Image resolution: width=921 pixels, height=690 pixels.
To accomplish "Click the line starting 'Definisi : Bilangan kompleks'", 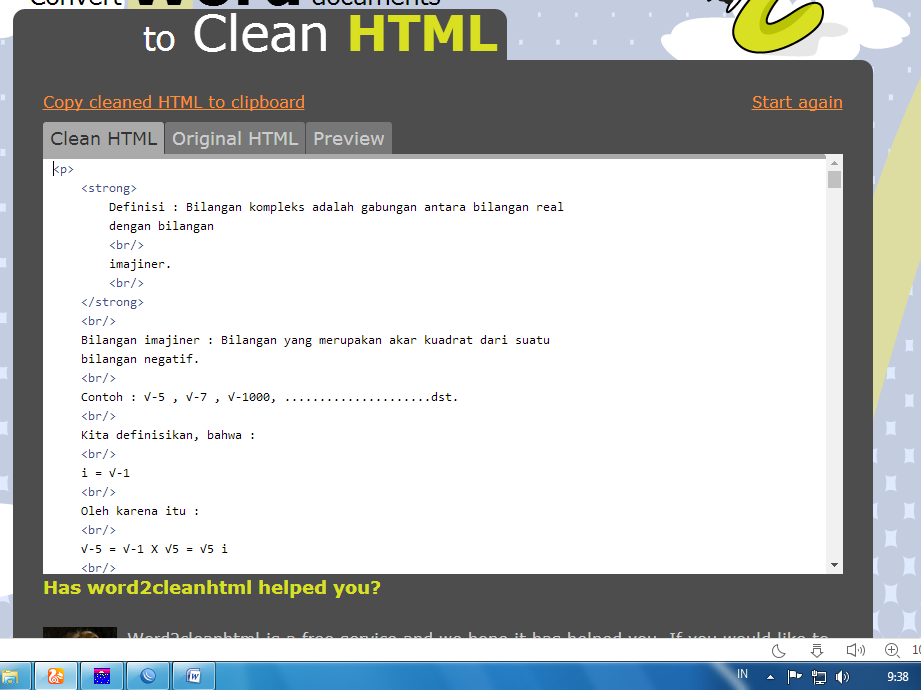I will pos(336,207).
